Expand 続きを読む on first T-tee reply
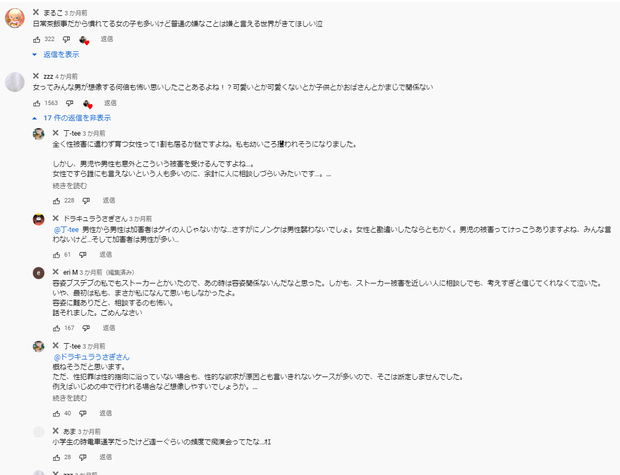Image resolution: width=620 pixels, height=475 pixels. [70, 185]
